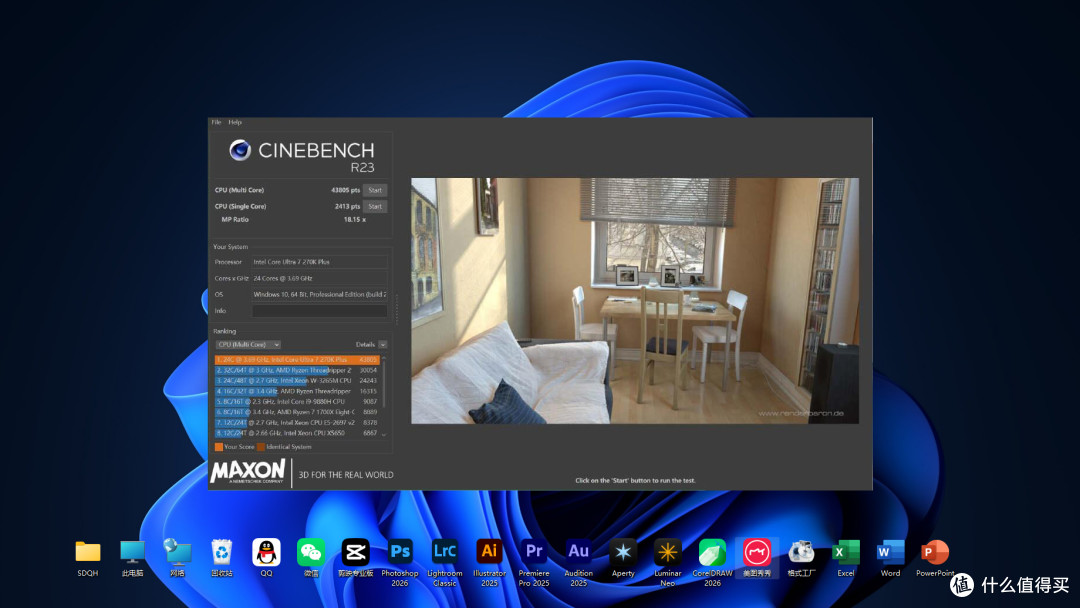Click the orange Your Score legend swatch
This screenshot has width=1080, height=608.
coord(218,447)
